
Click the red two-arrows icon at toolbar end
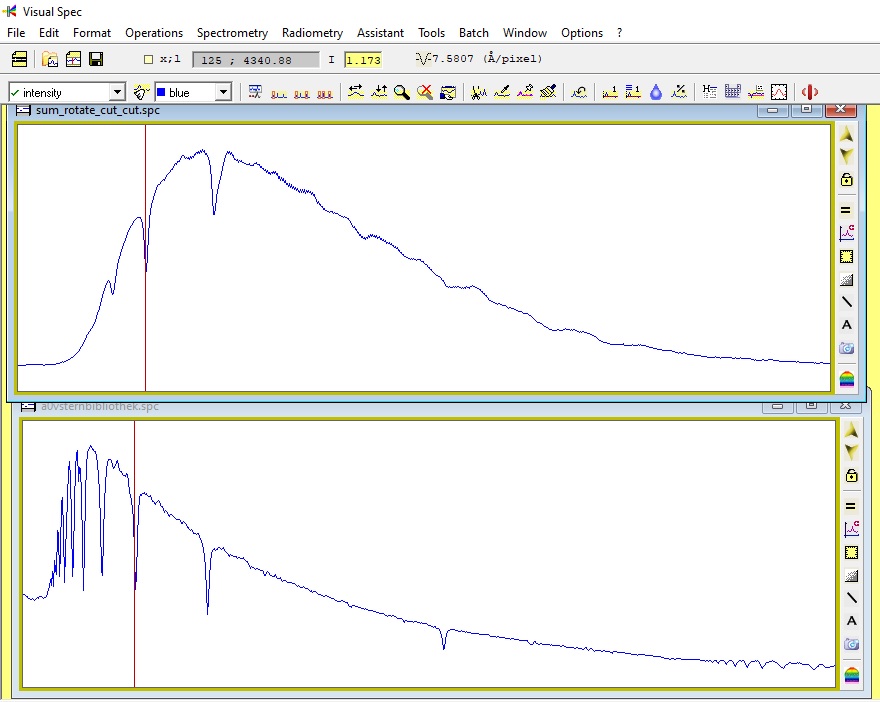809,92
